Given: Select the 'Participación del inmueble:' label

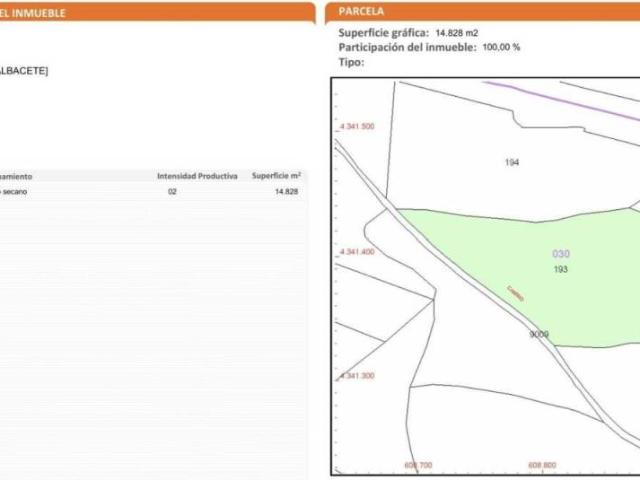Looking at the screenshot, I should 407,47.
